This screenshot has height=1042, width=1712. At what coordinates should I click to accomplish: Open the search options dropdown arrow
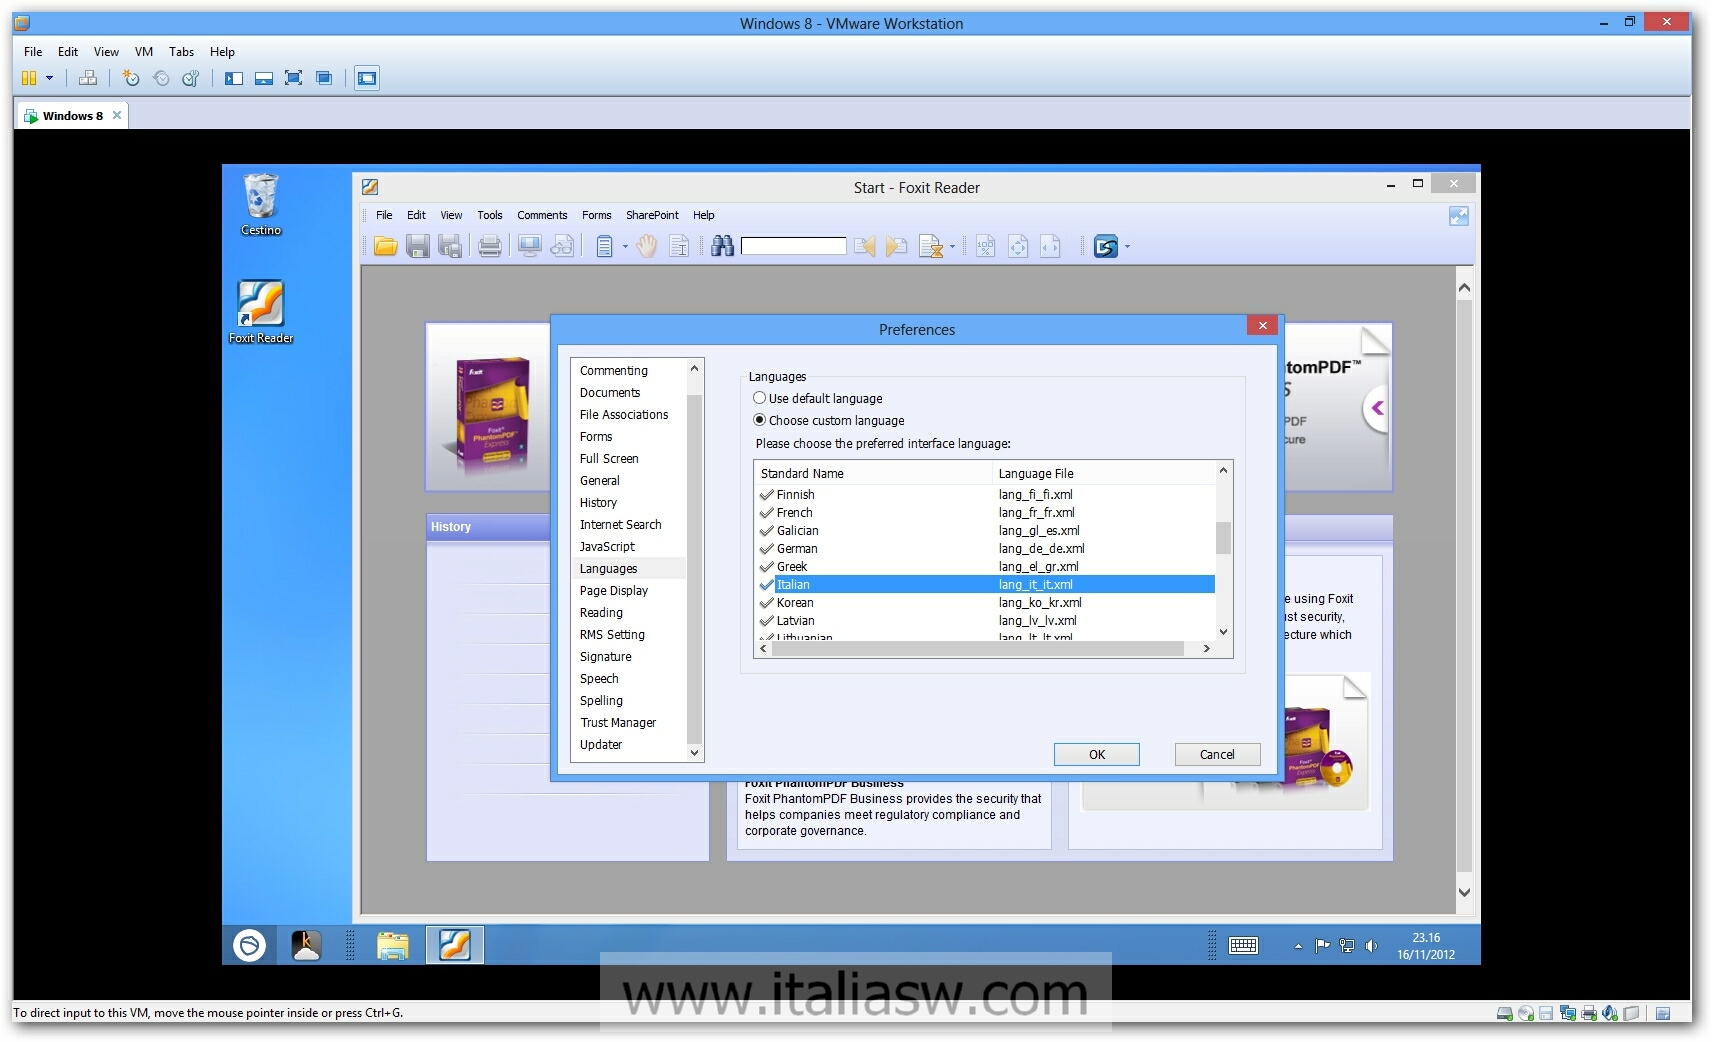click(x=952, y=247)
